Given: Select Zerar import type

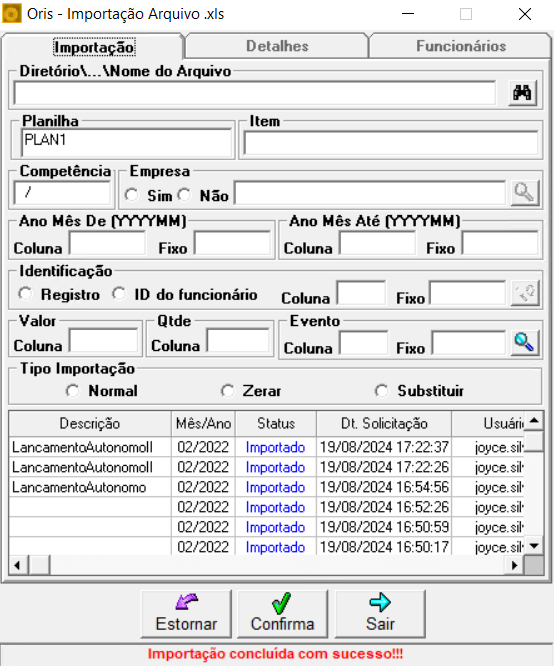Looking at the screenshot, I should click(228, 391).
